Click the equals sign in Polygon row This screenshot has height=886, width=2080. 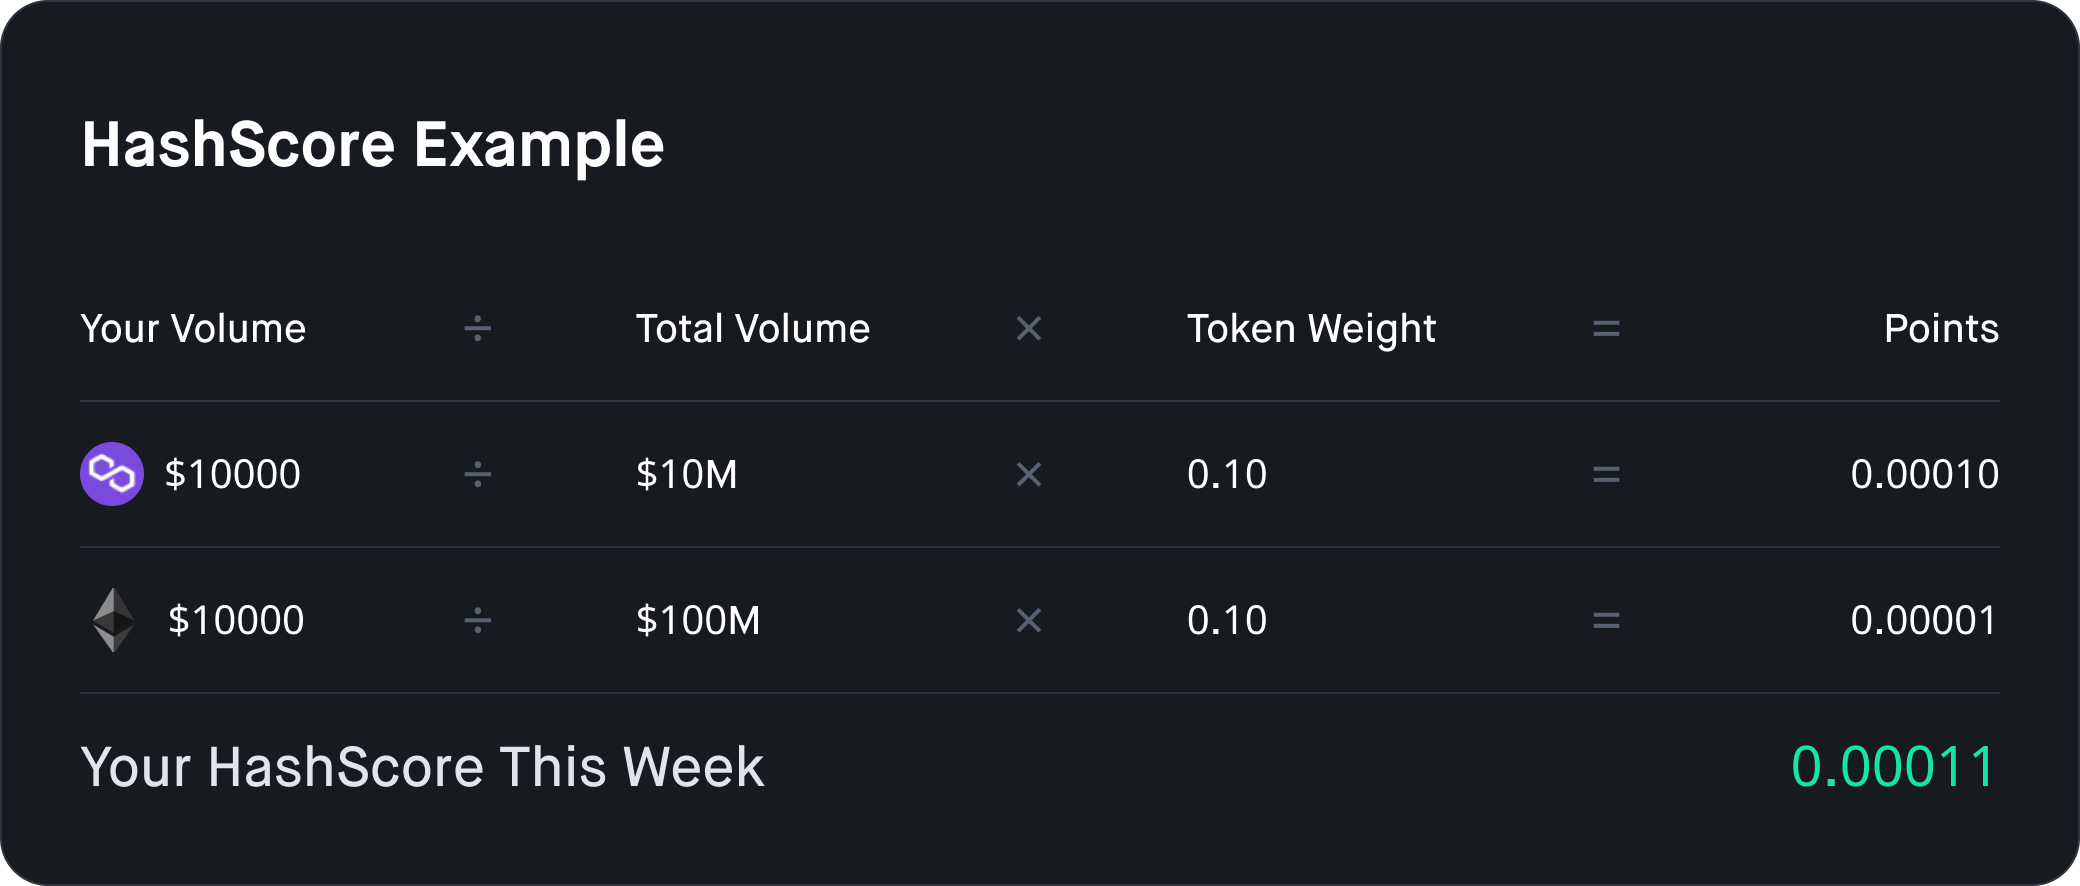coord(1606,474)
